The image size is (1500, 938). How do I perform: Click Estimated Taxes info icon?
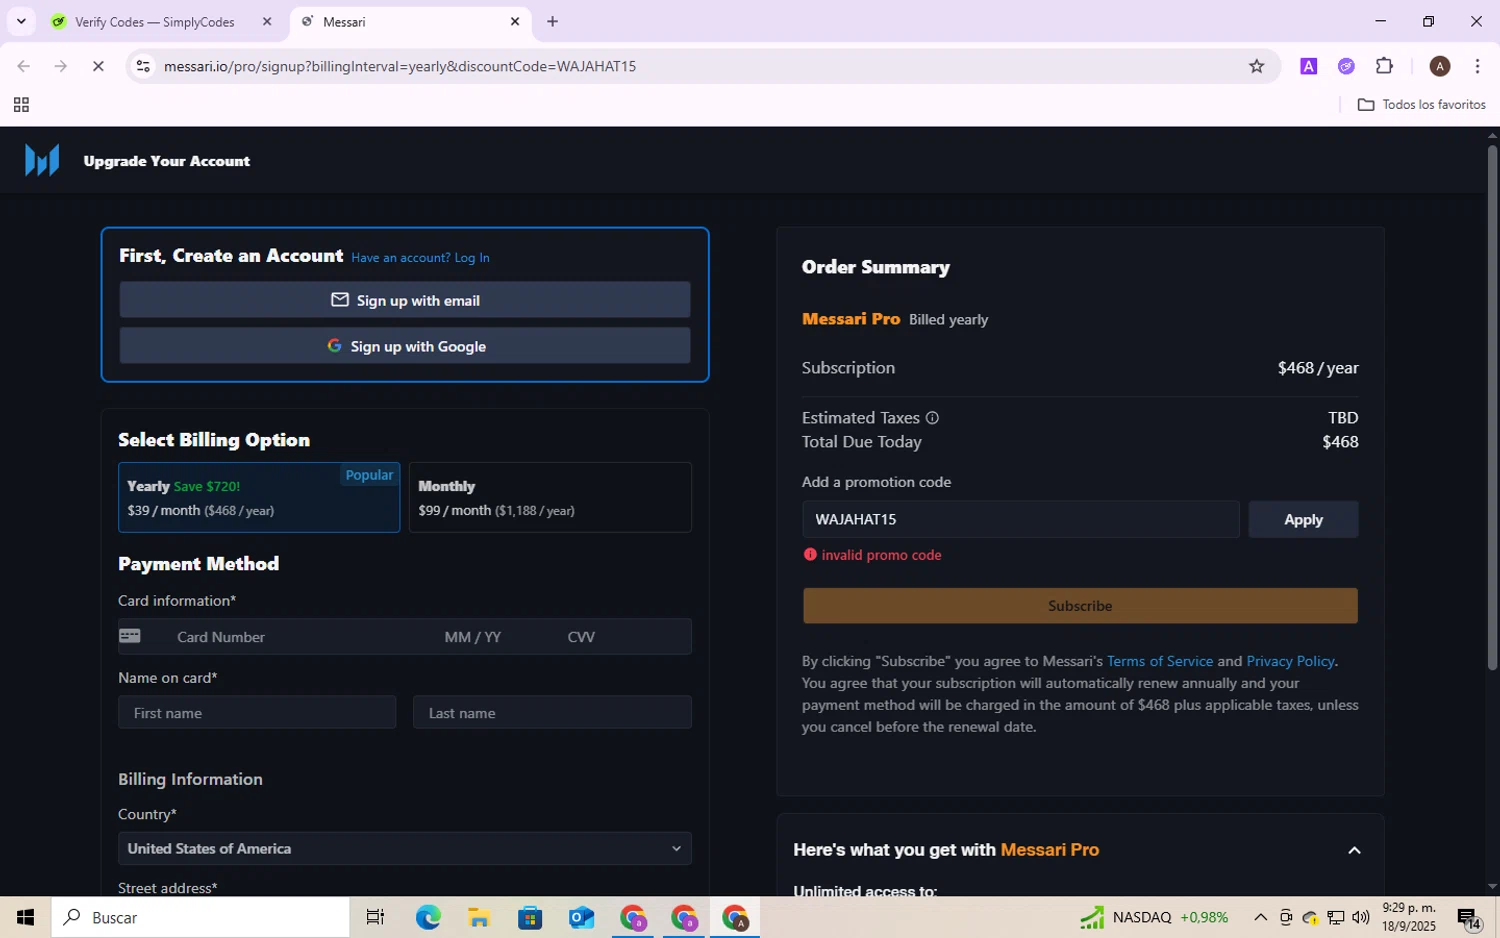932,418
